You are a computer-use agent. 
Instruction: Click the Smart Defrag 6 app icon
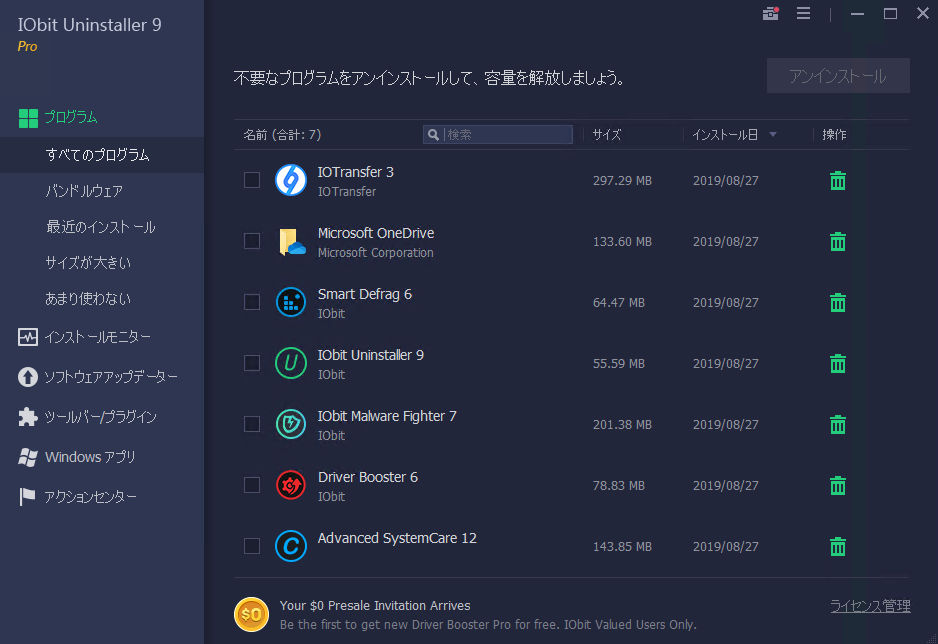pos(291,302)
